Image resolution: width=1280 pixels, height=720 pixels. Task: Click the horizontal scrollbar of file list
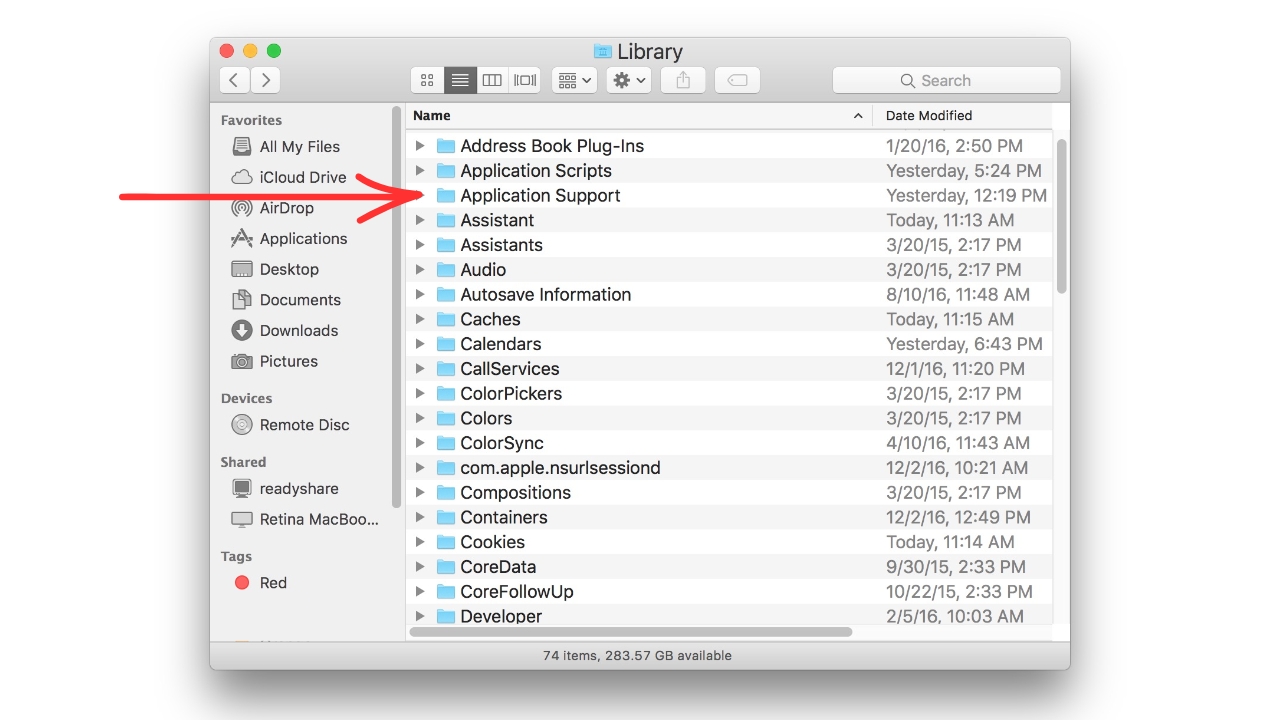pos(631,632)
